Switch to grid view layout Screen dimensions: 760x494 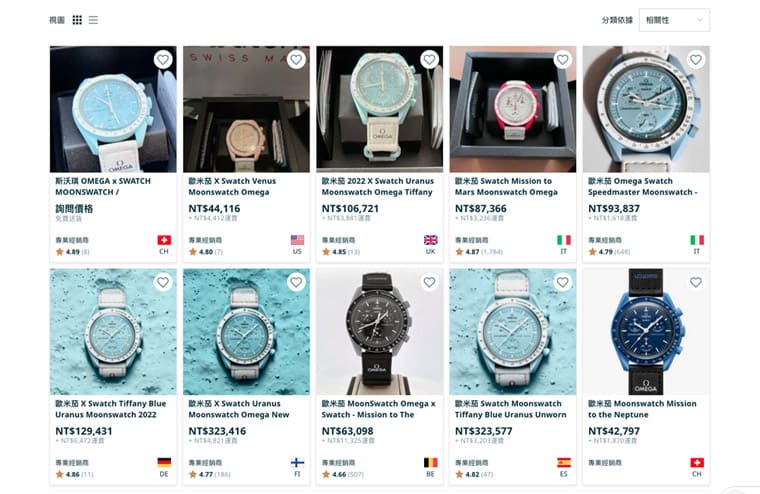77,20
